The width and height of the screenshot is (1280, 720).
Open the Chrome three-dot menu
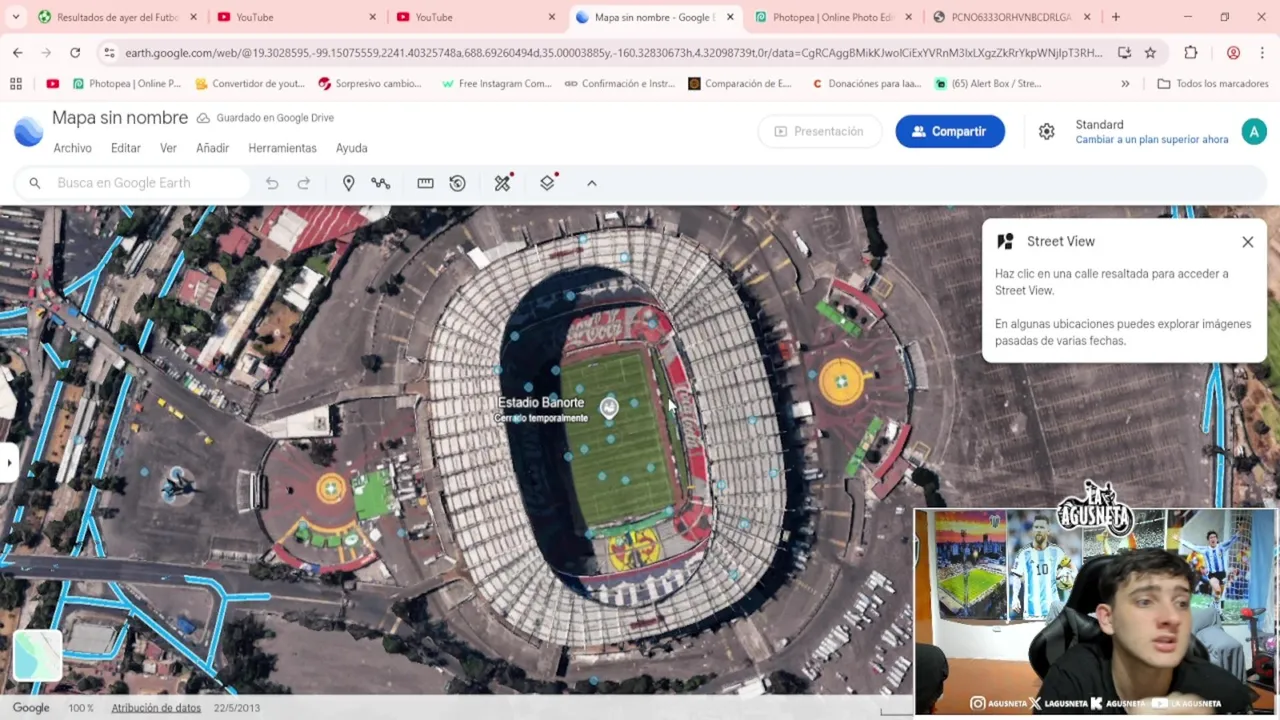[1262, 53]
